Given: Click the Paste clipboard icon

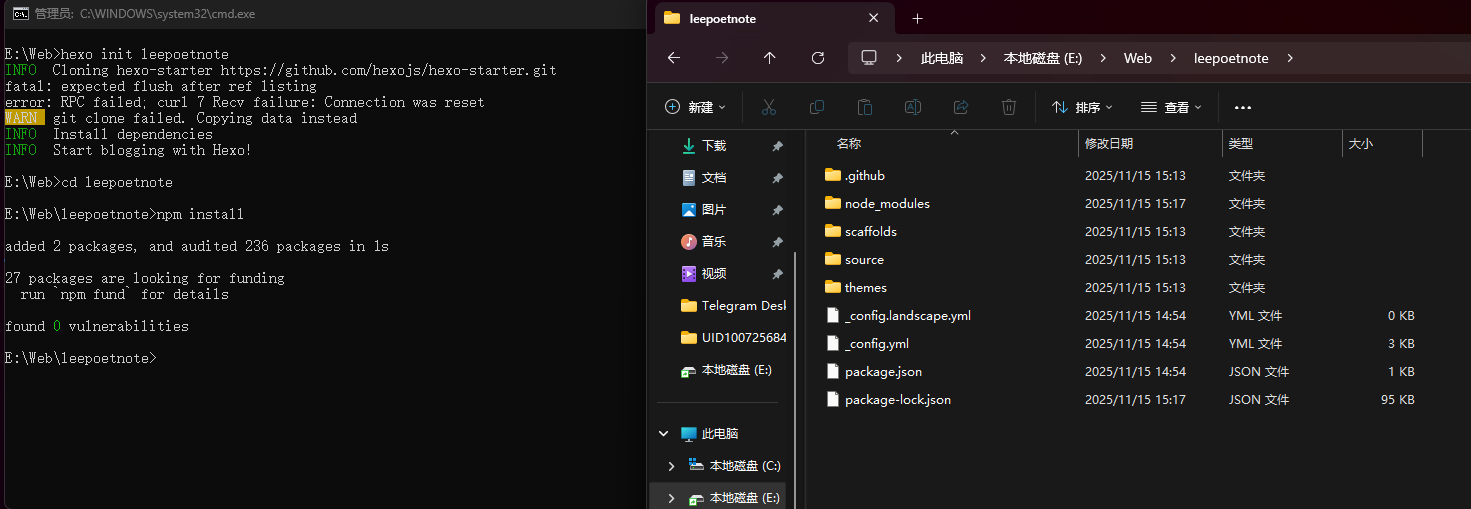Looking at the screenshot, I should 865,107.
